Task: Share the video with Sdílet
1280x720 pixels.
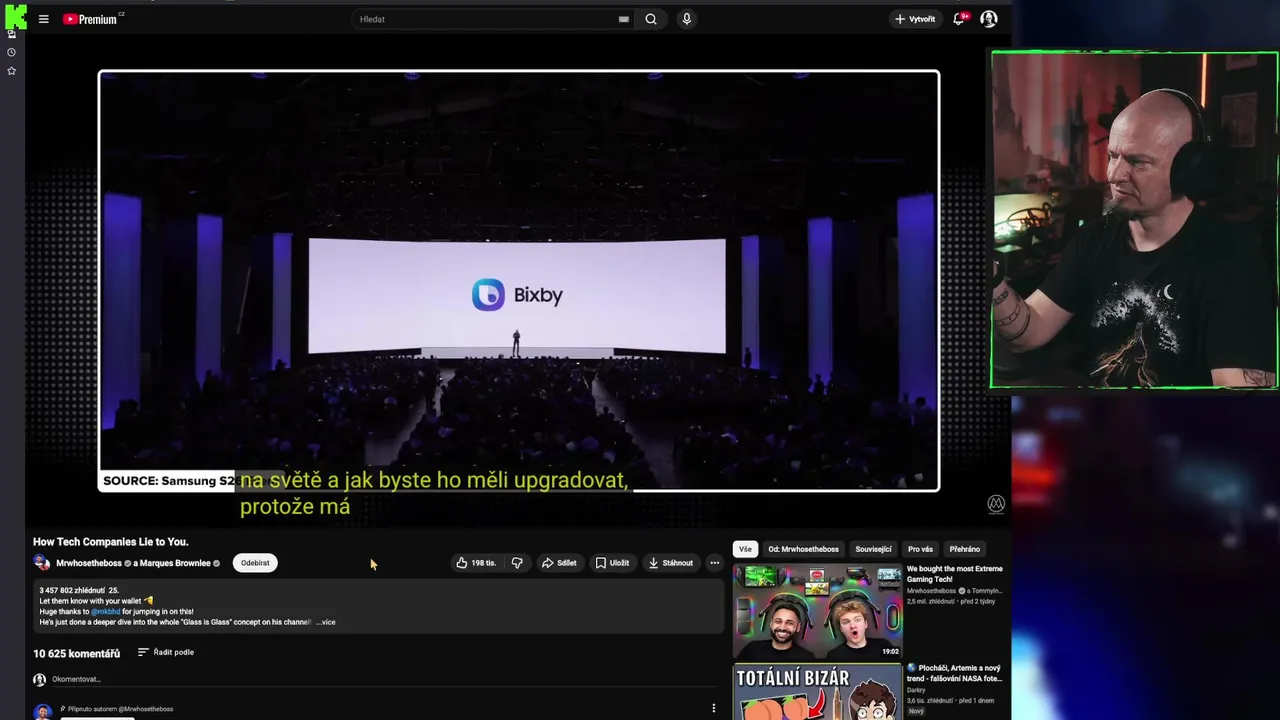Action: tap(559, 563)
